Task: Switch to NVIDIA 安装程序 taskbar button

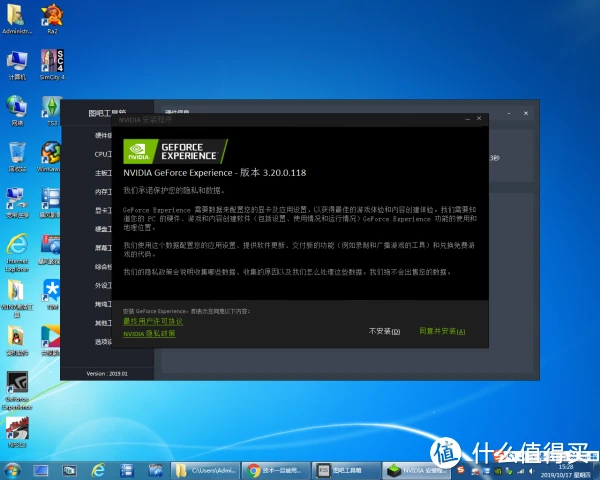Action: pos(417,470)
